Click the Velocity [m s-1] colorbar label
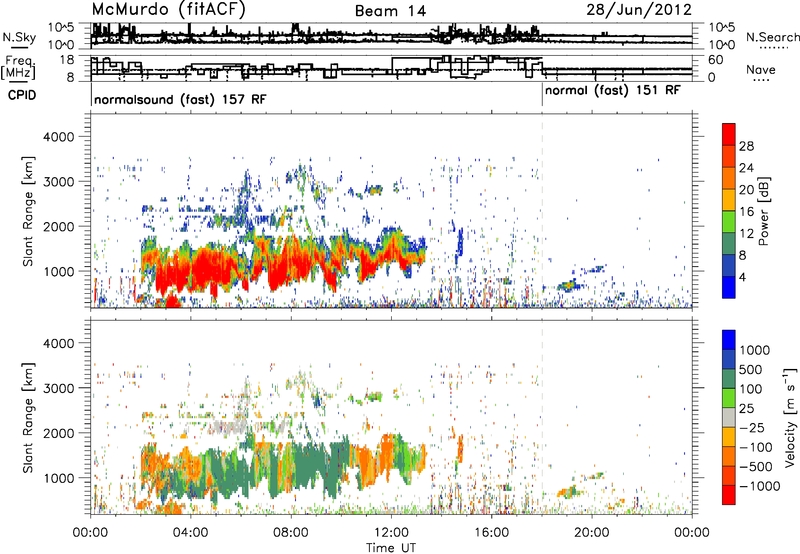 [790, 417]
